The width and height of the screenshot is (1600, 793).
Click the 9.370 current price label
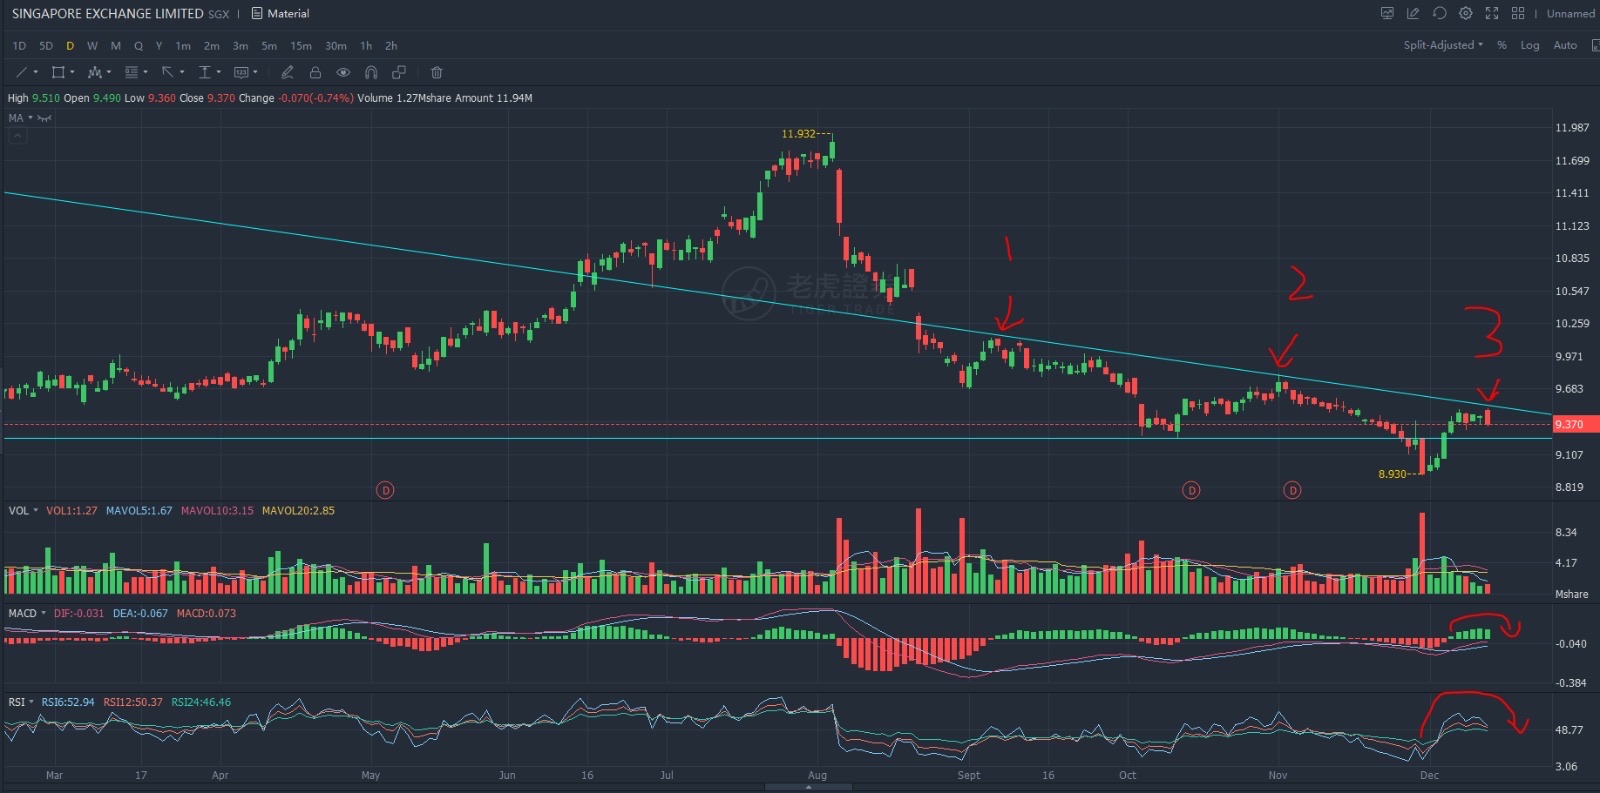(1575, 424)
